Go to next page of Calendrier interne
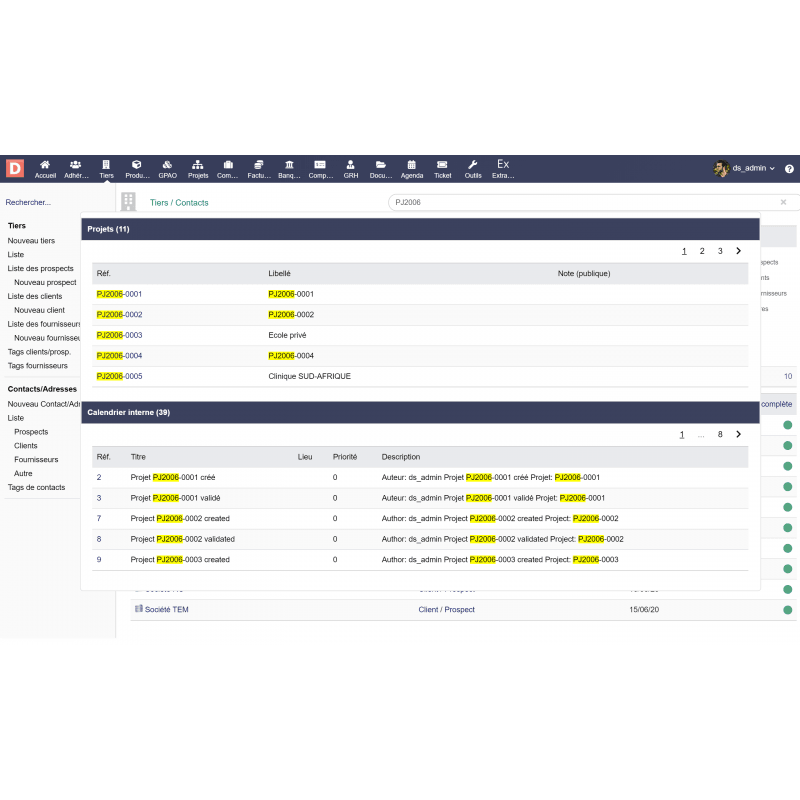The image size is (800, 800). click(x=738, y=434)
